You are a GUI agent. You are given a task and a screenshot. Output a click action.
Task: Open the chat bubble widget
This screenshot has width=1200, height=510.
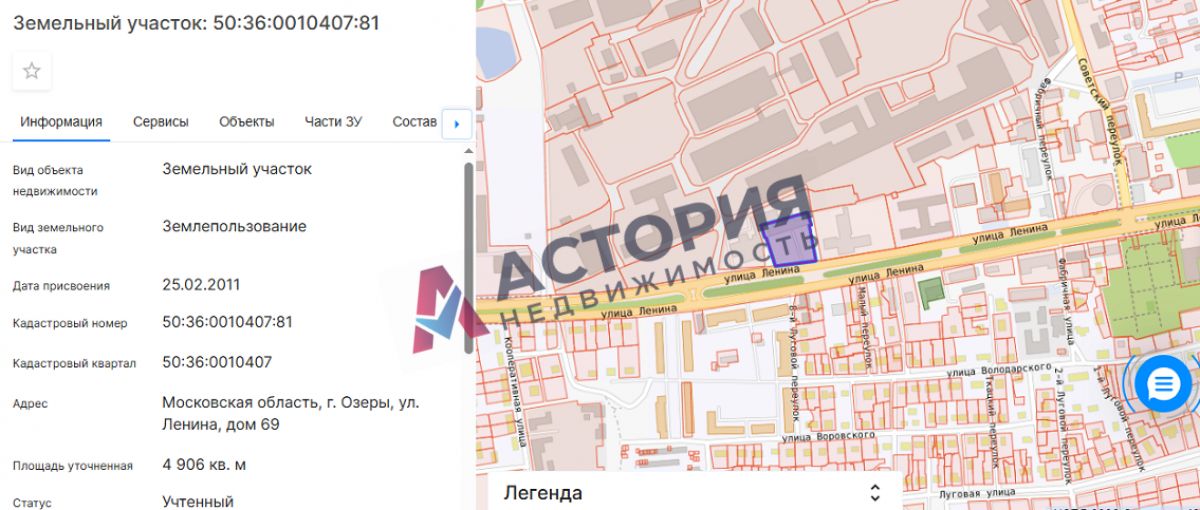(x=1163, y=384)
